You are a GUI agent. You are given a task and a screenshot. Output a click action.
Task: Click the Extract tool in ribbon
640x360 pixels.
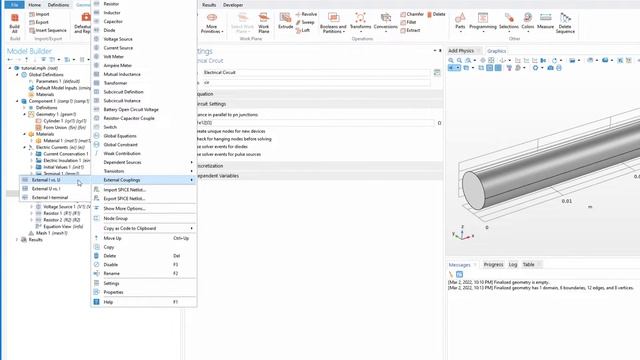click(410, 30)
